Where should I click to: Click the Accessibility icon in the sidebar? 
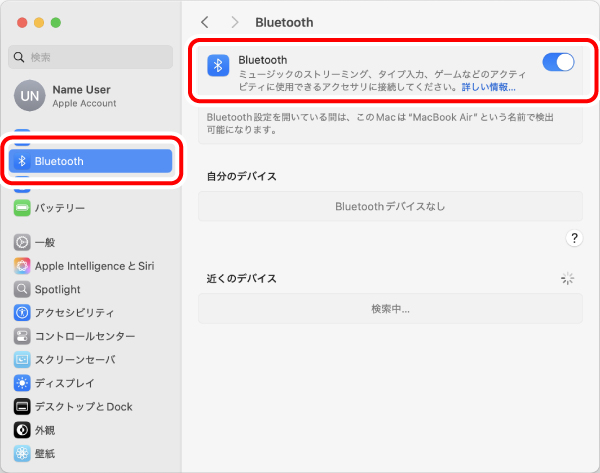click(22, 312)
